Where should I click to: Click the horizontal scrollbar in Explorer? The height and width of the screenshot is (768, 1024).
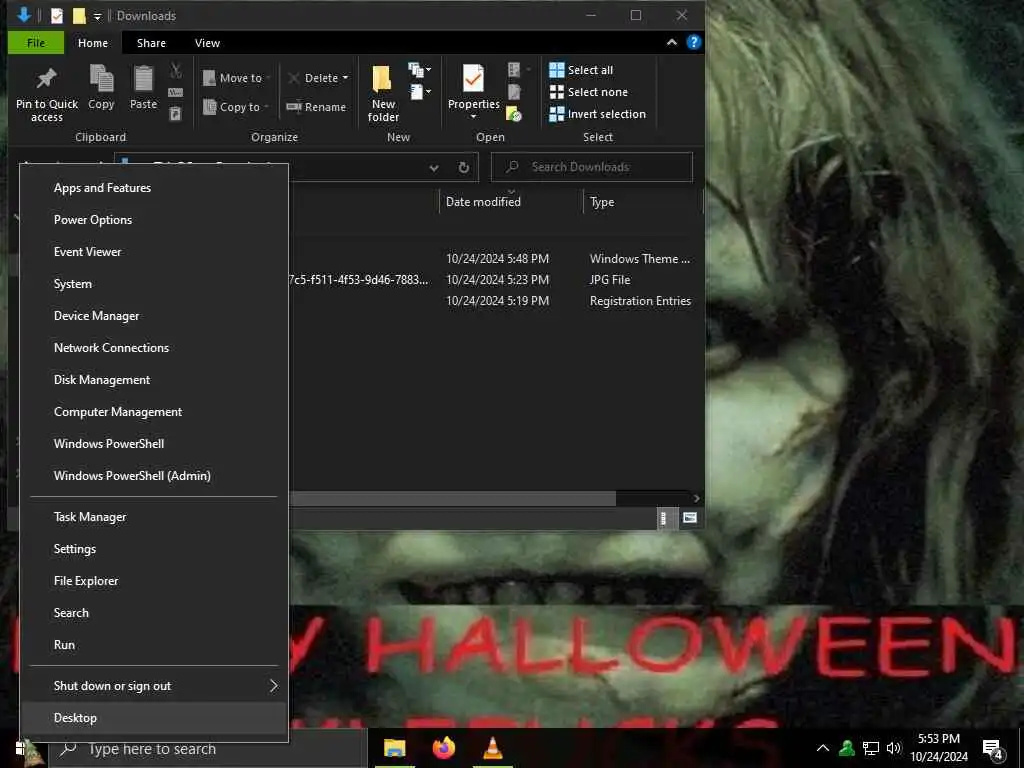(x=453, y=499)
